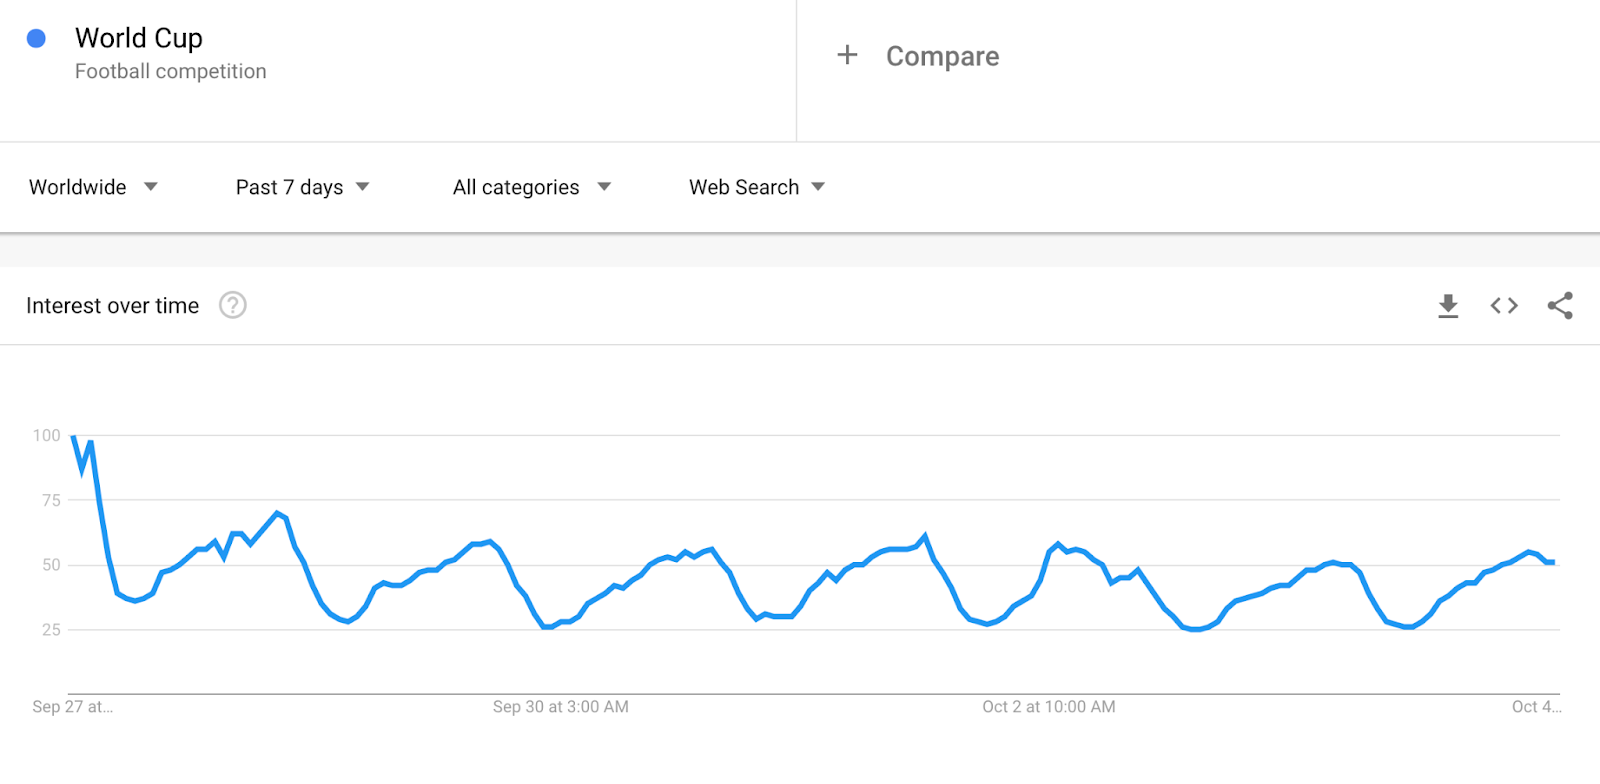Click the Sep 30 at 3:00 AM label
The height and width of the screenshot is (784, 1600).
560,707
